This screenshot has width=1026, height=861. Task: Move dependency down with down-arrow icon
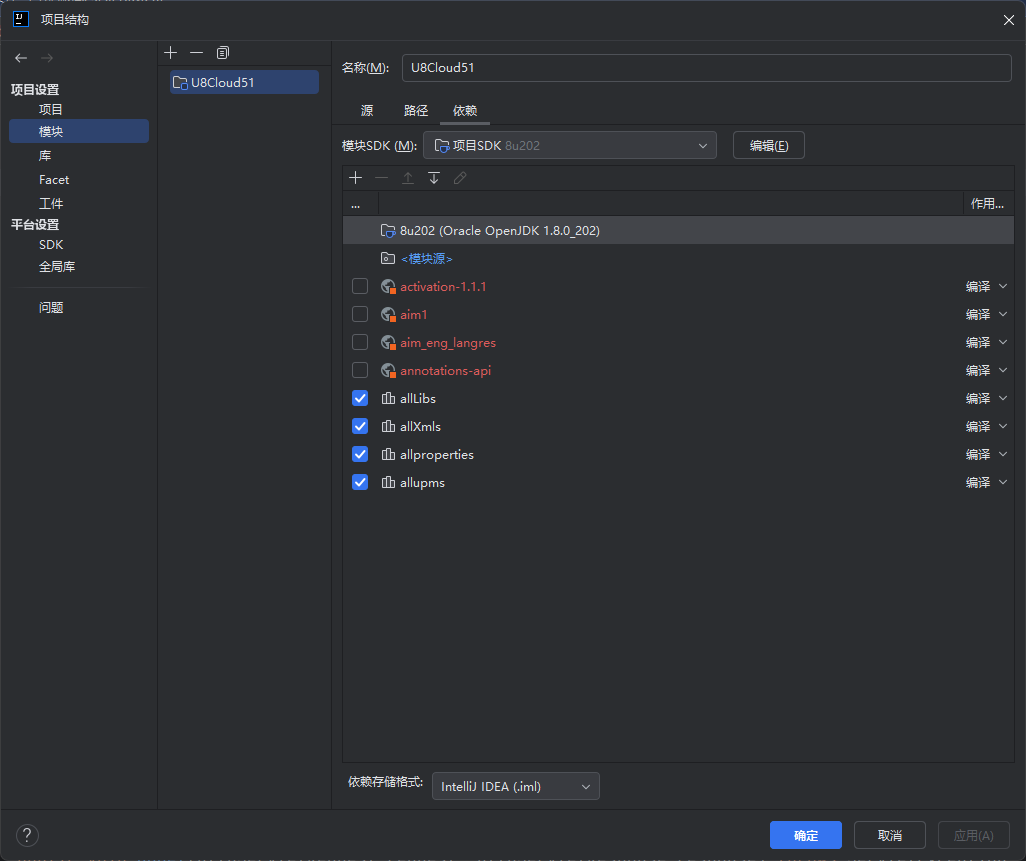tap(434, 178)
